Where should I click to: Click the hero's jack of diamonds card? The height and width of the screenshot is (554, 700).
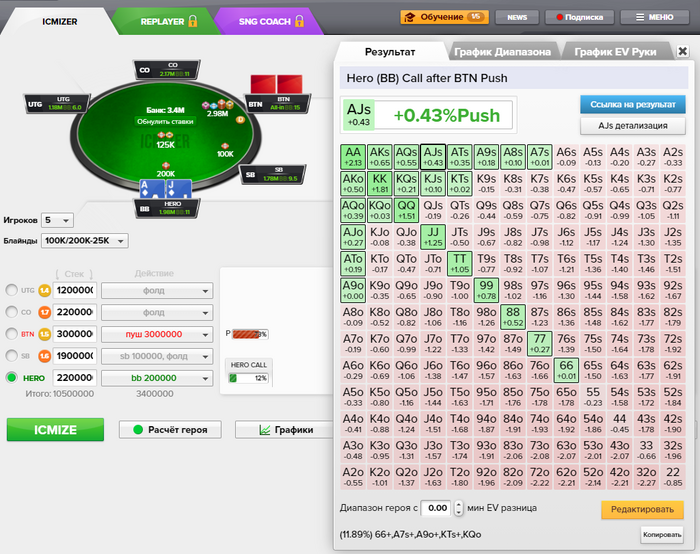(179, 189)
